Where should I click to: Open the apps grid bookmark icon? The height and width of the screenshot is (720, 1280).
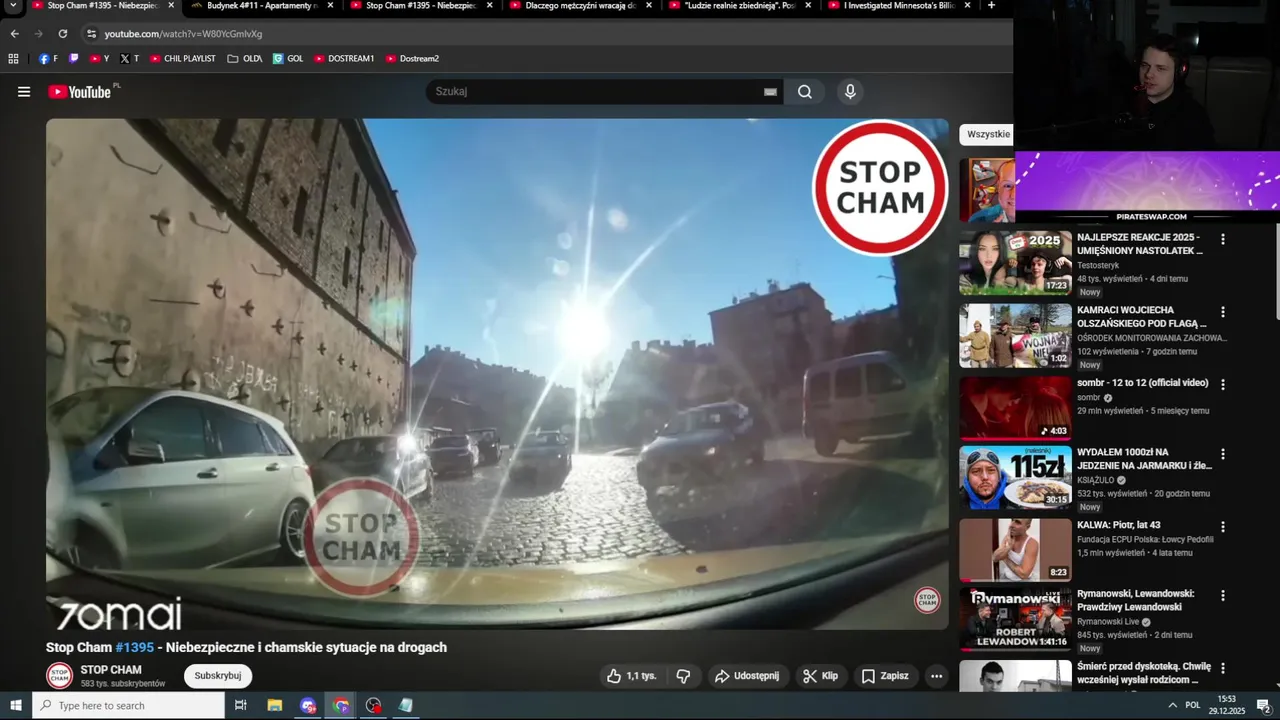(14, 59)
